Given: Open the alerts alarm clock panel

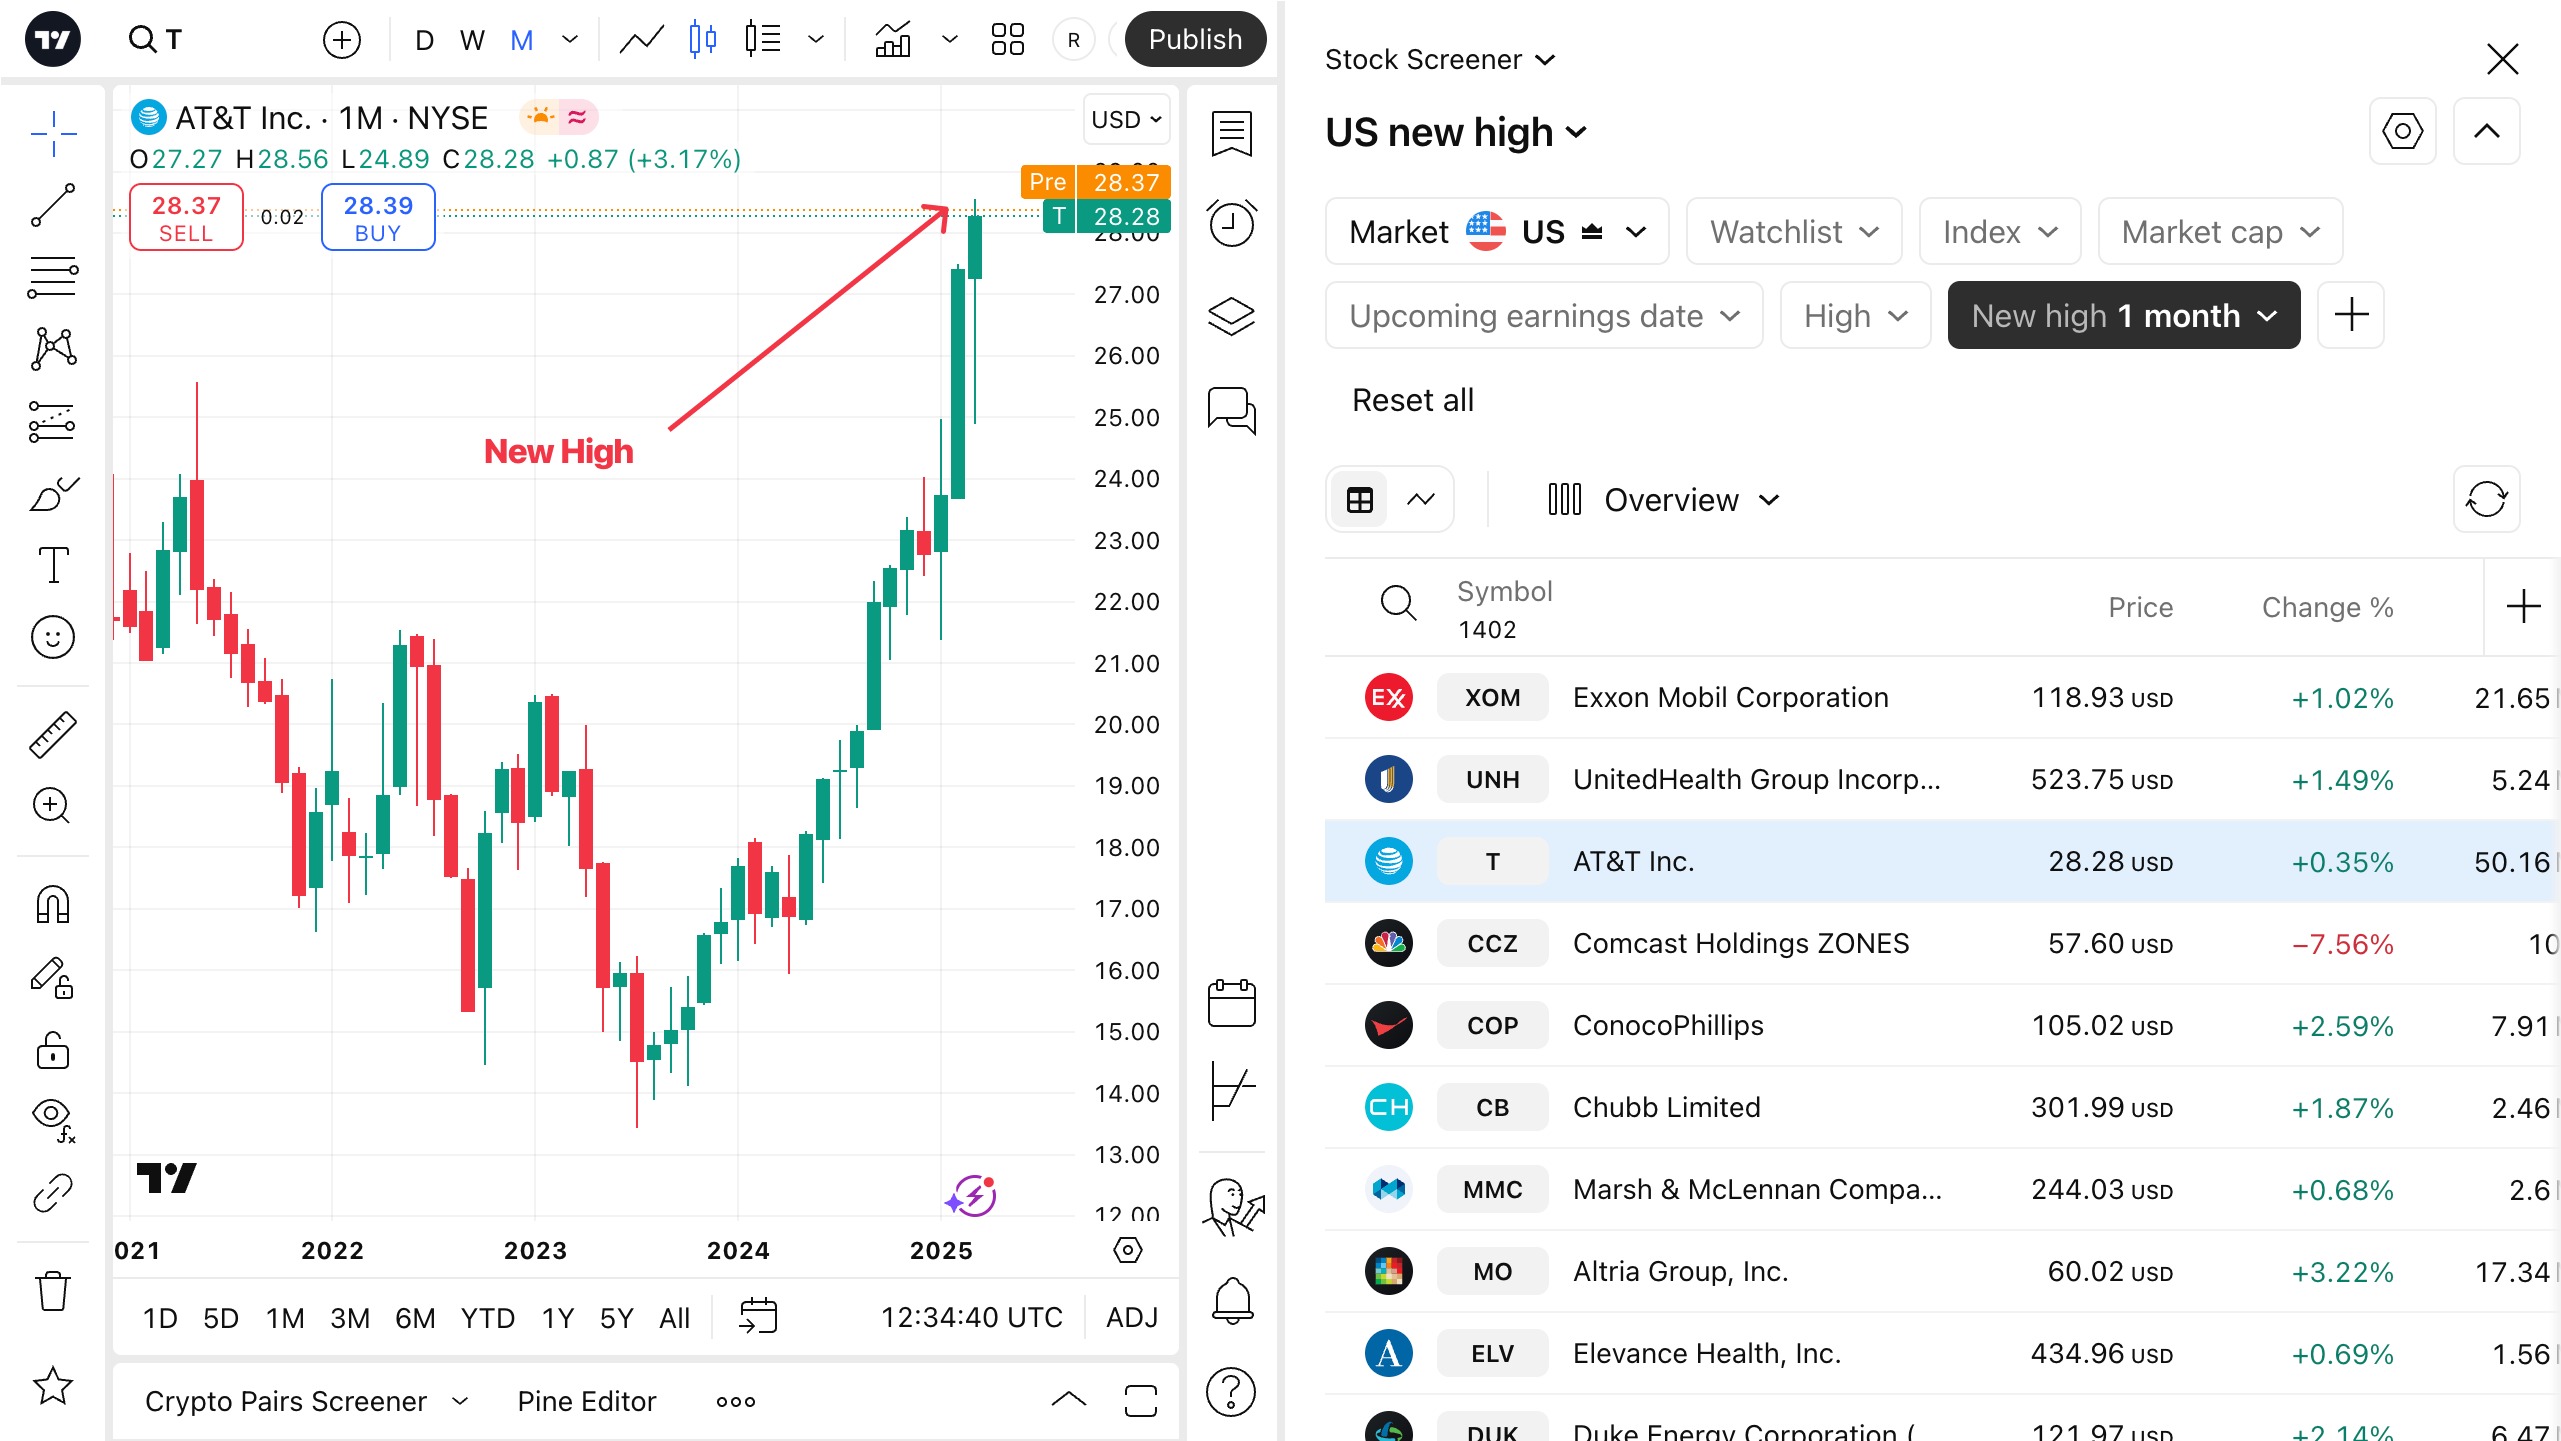Looking at the screenshot, I should (x=1231, y=224).
